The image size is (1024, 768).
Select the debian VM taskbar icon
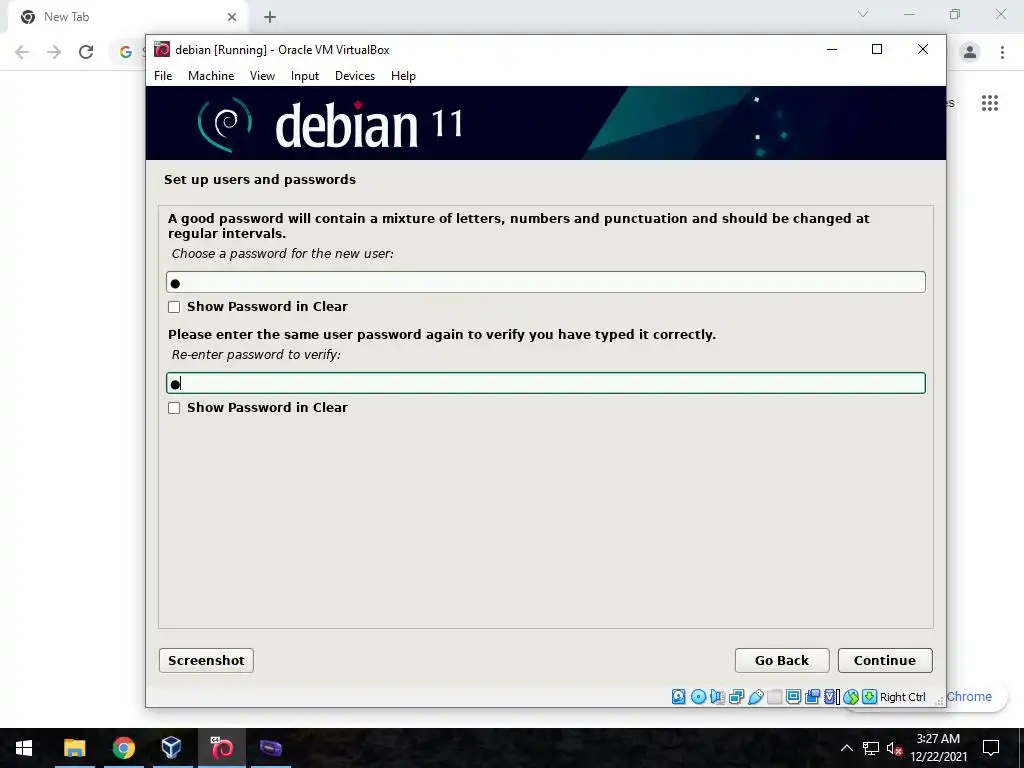(221, 748)
